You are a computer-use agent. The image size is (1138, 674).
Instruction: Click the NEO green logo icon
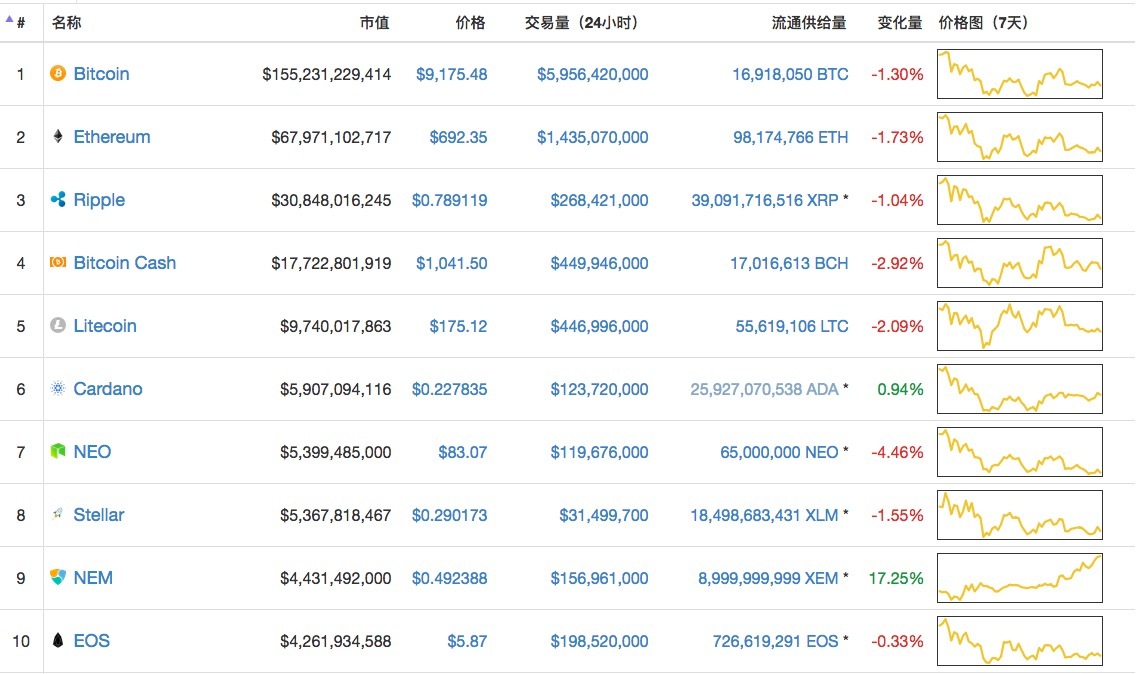point(58,451)
